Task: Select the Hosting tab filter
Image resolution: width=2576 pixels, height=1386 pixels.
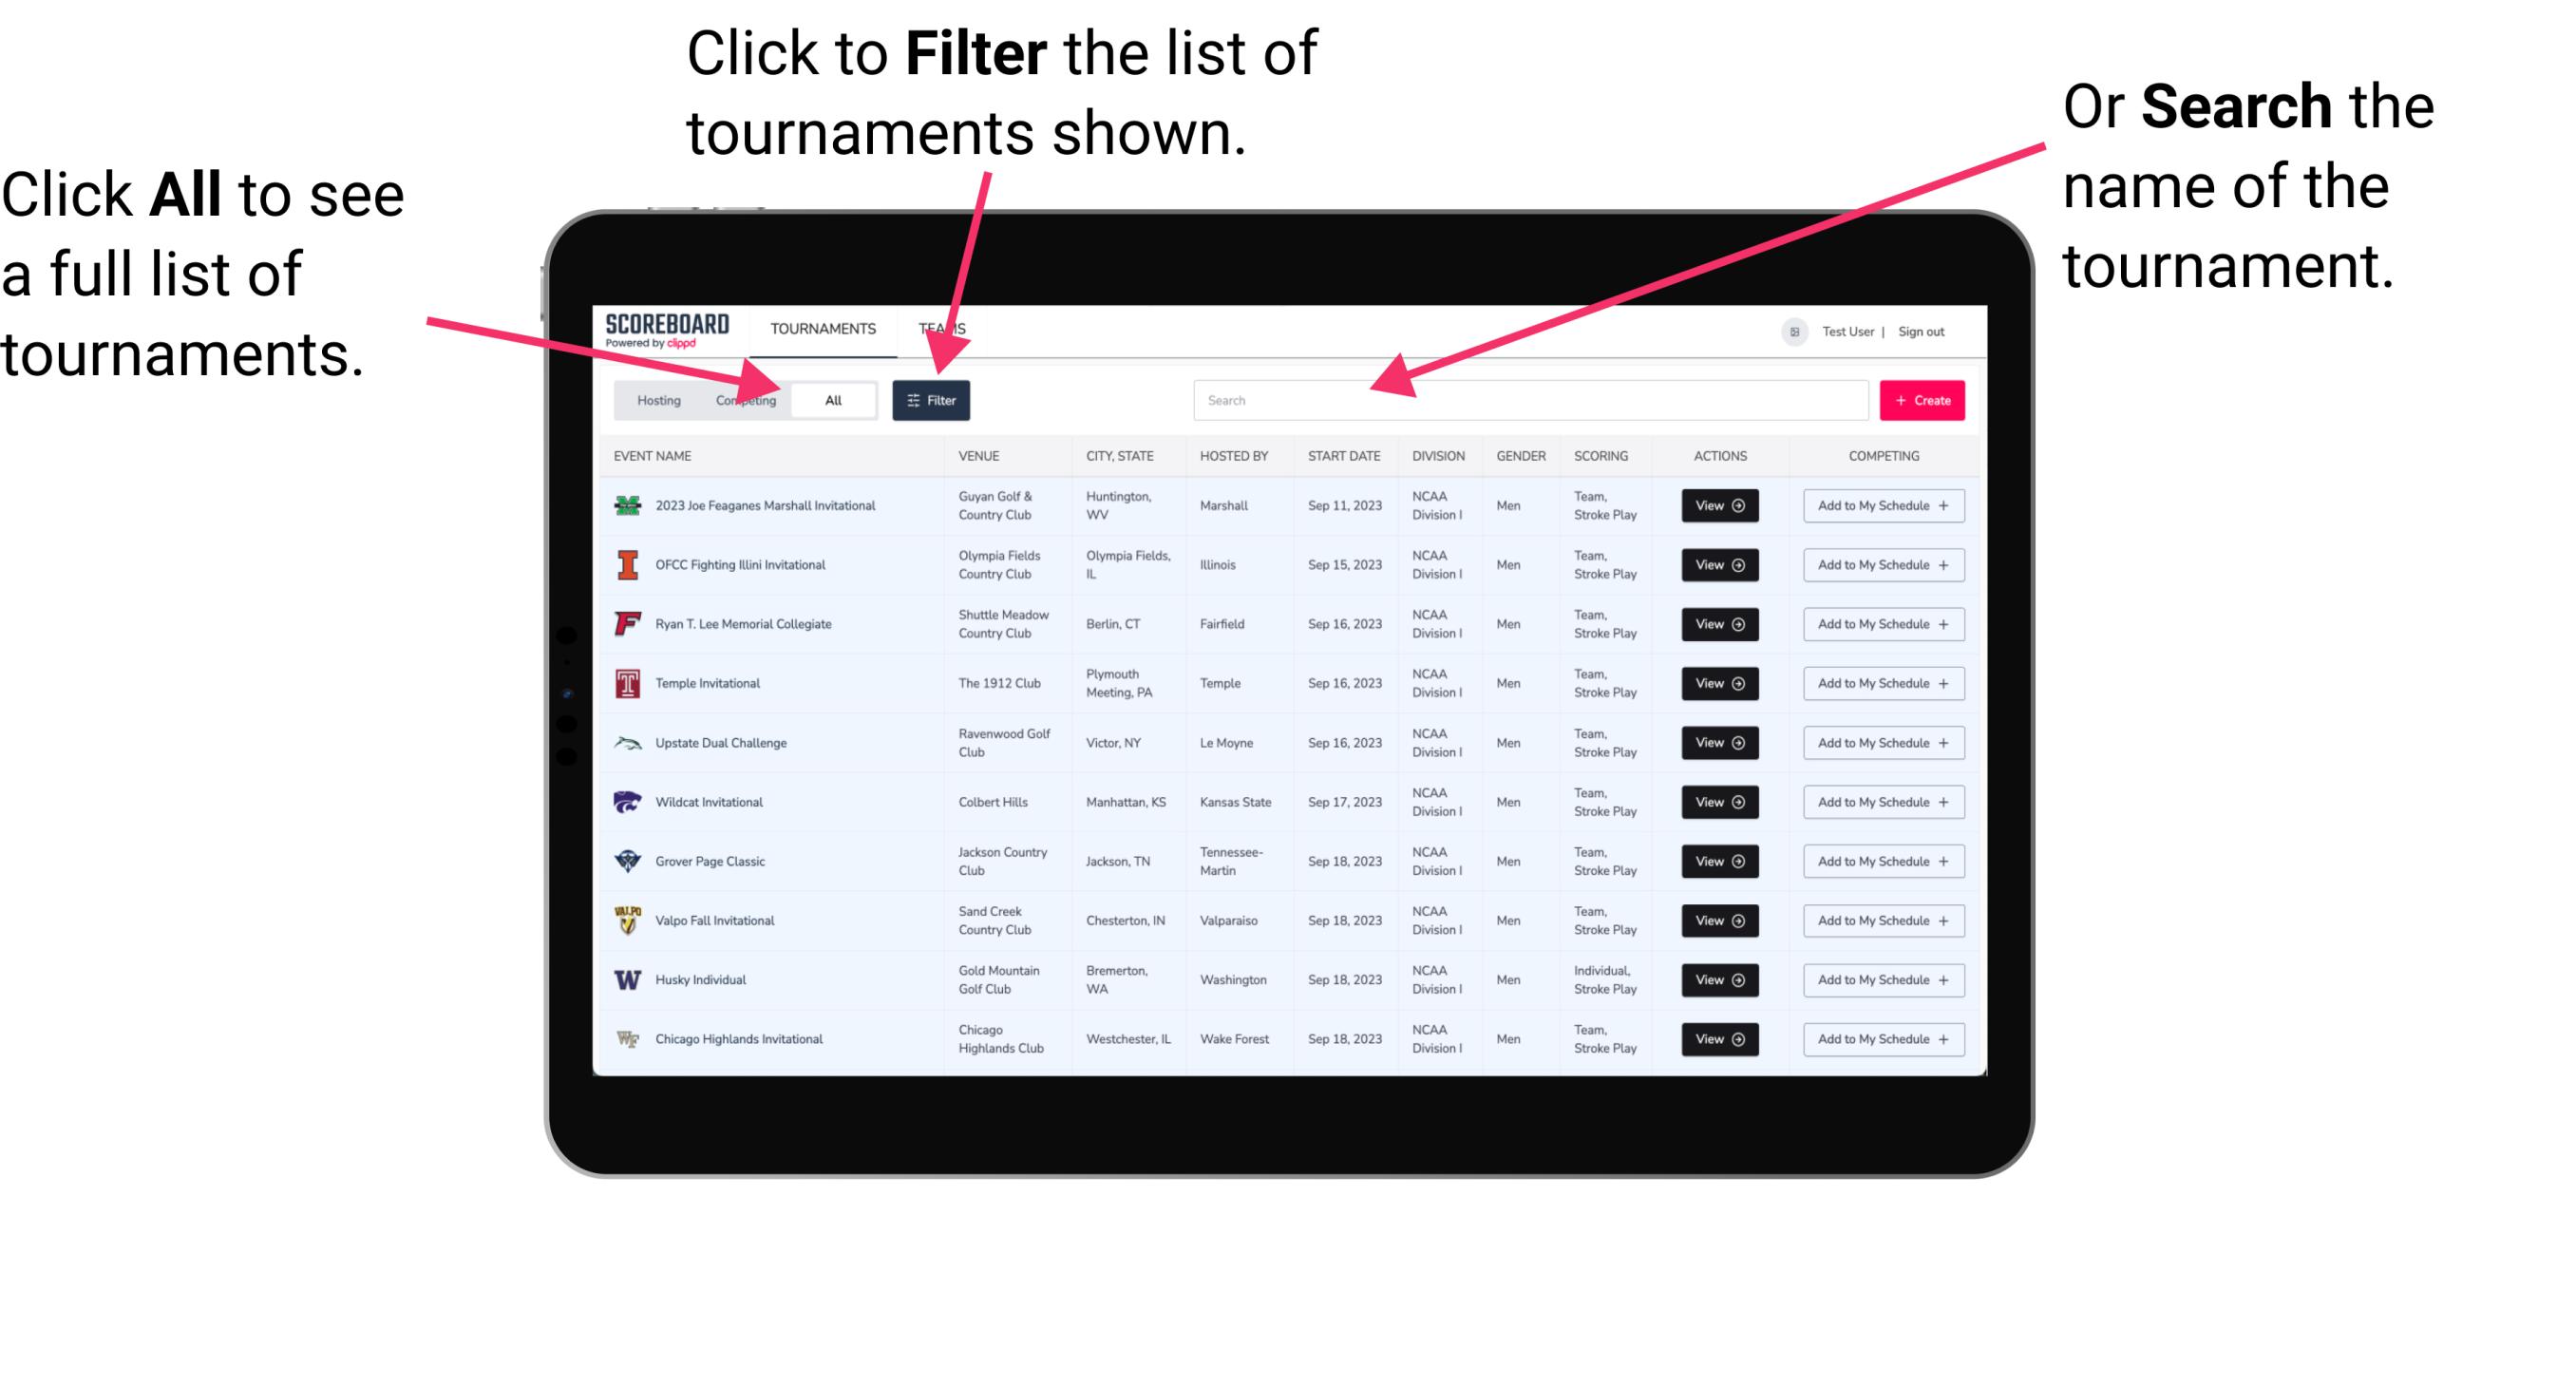Action: coord(655,399)
